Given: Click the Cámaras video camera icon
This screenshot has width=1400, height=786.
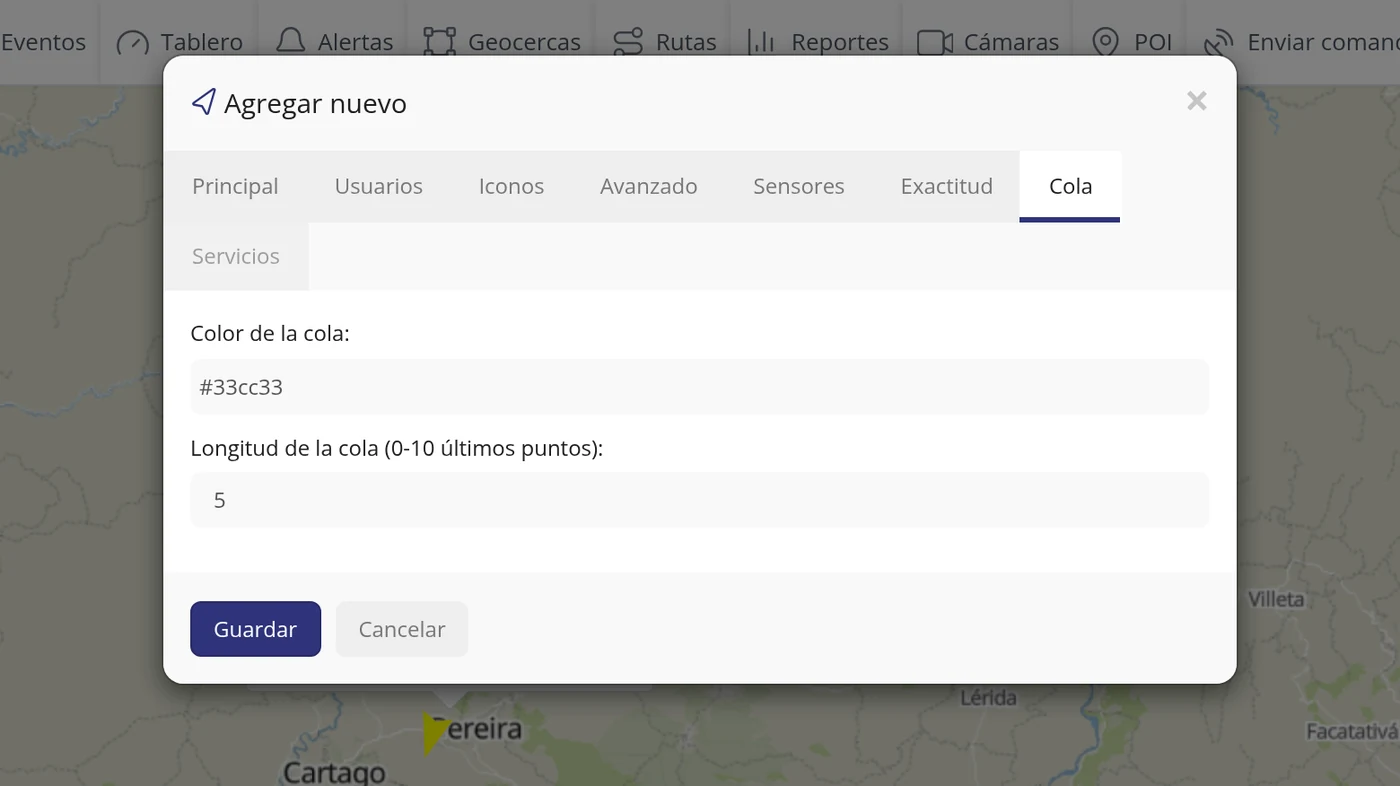Looking at the screenshot, I should tap(934, 42).
